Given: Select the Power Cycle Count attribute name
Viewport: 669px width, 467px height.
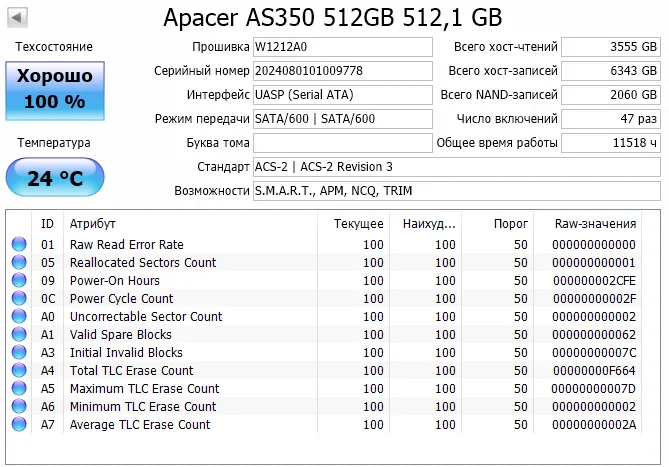Looking at the screenshot, I should tap(122, 299).
